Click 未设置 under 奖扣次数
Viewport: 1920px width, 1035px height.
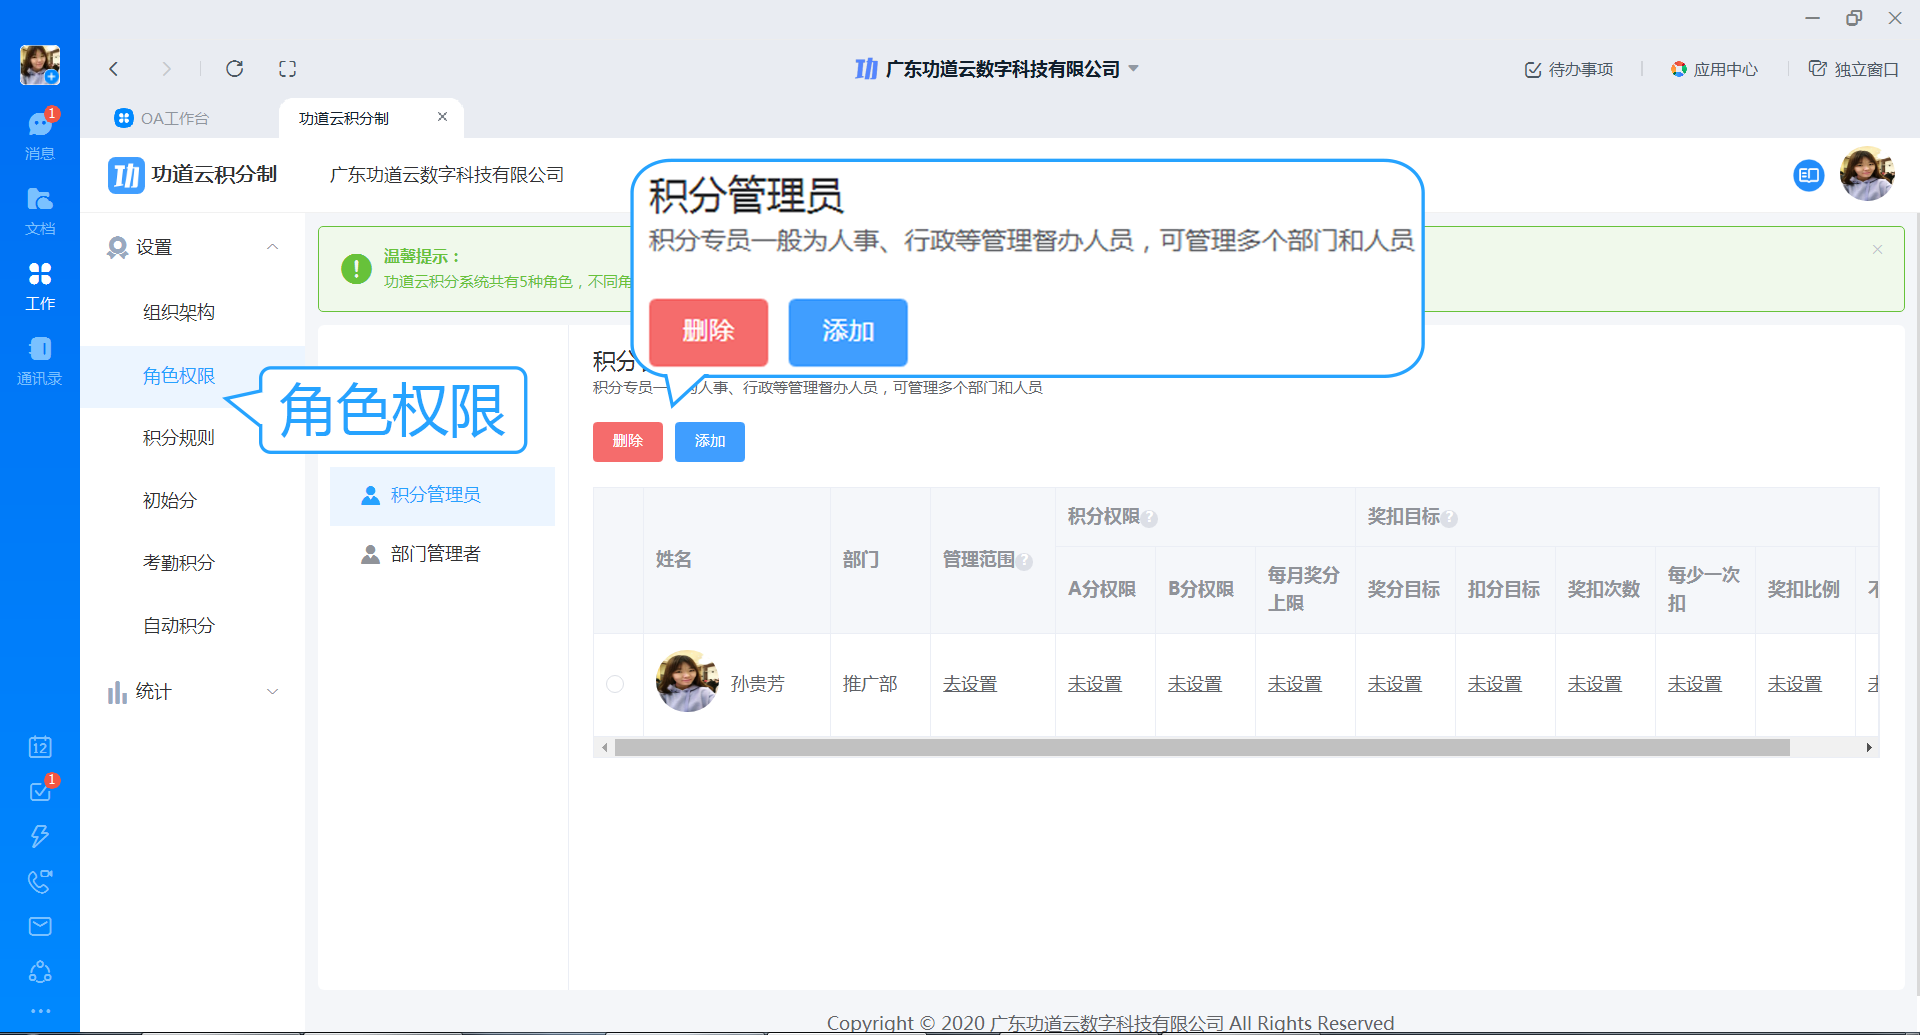(x=1595, y=684)
